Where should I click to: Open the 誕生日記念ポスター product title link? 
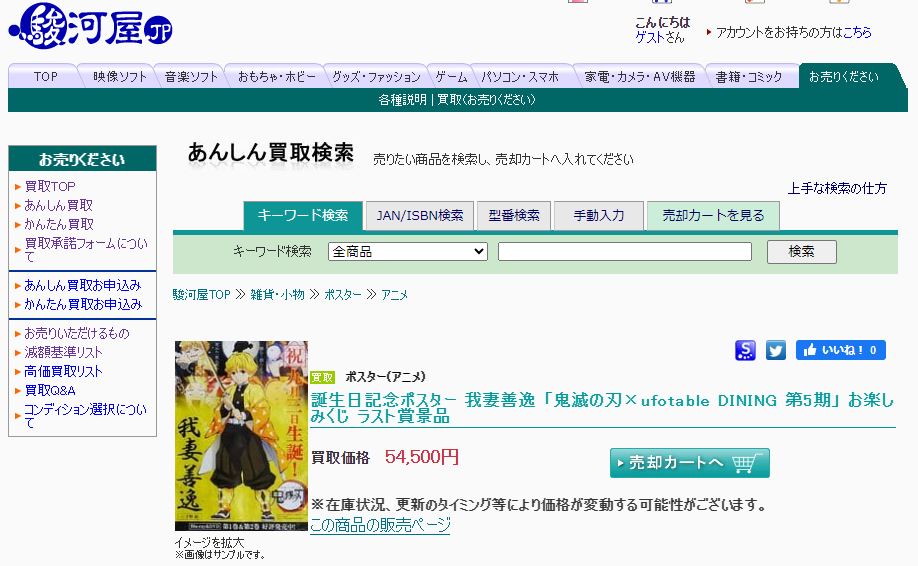click(602, 408)
